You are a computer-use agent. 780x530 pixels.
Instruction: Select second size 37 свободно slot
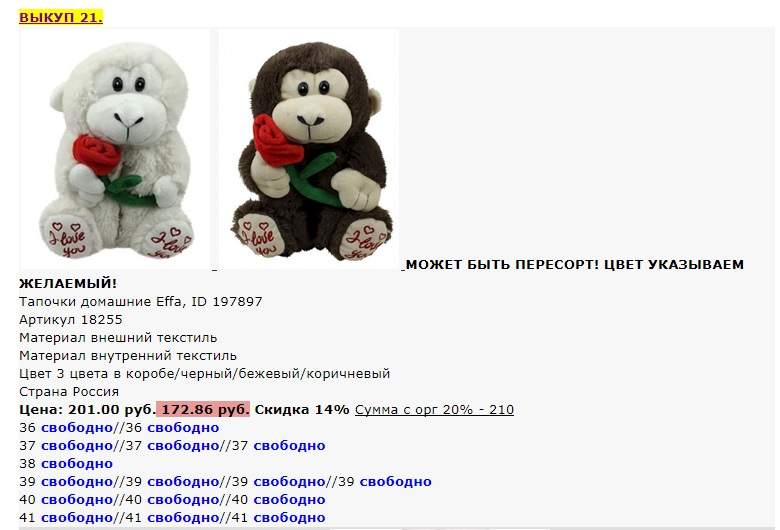183,446
